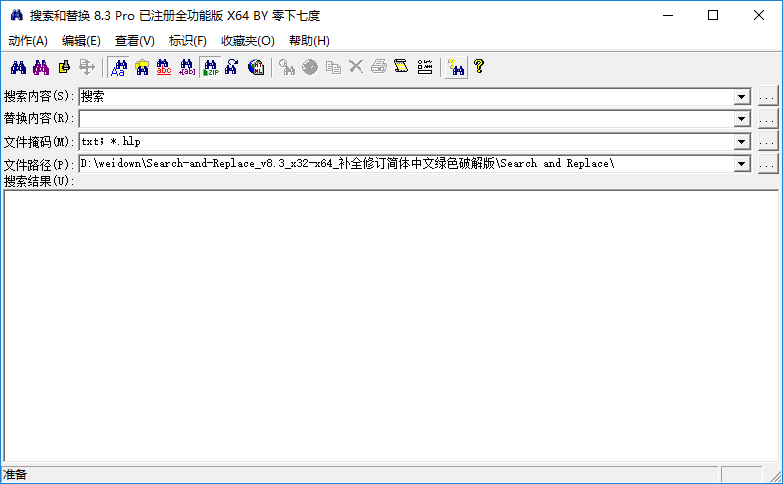Click the HTML globe icon

click(256, 67)
